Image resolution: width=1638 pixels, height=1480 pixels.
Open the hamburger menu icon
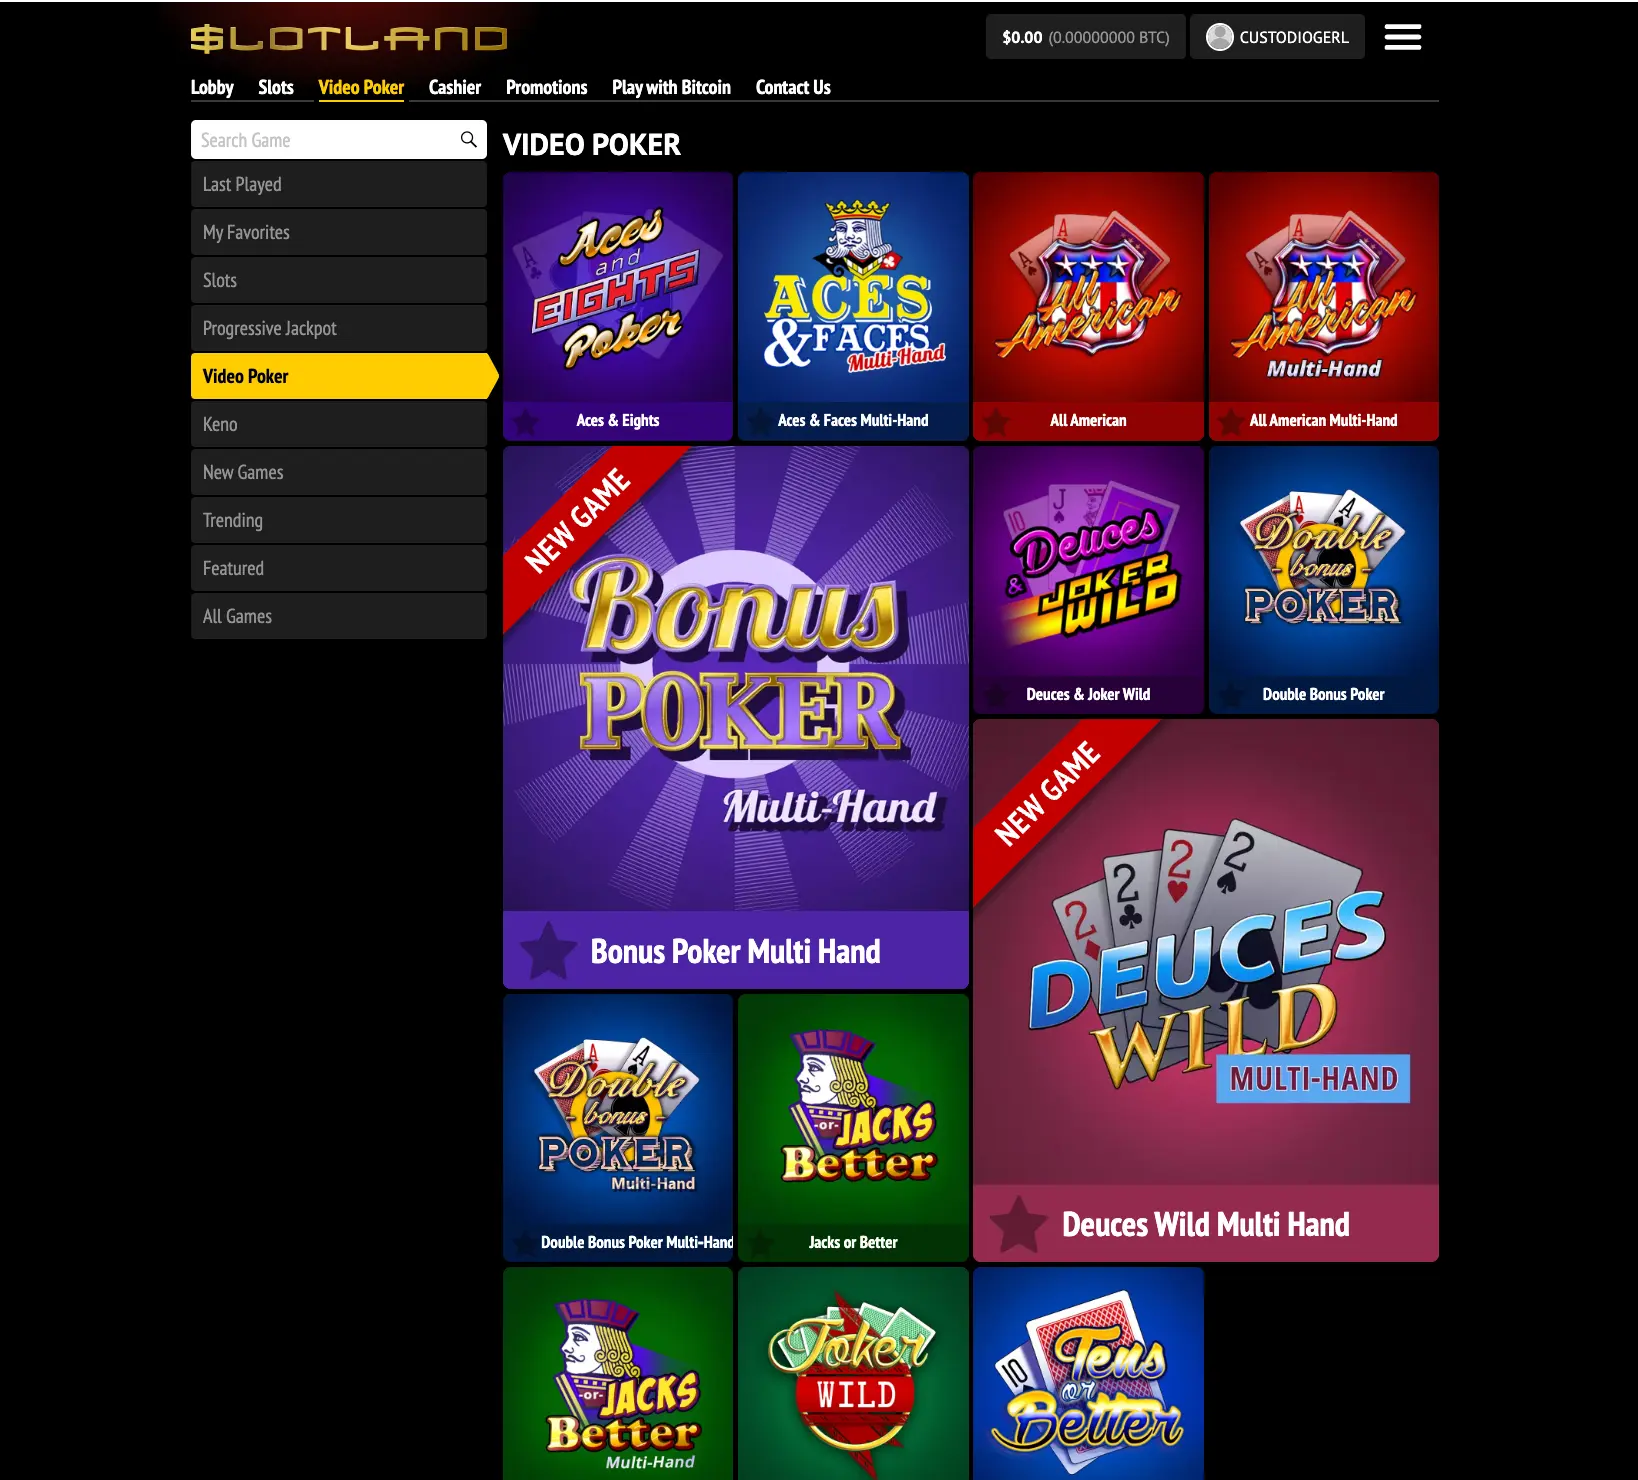point(1402,37)
